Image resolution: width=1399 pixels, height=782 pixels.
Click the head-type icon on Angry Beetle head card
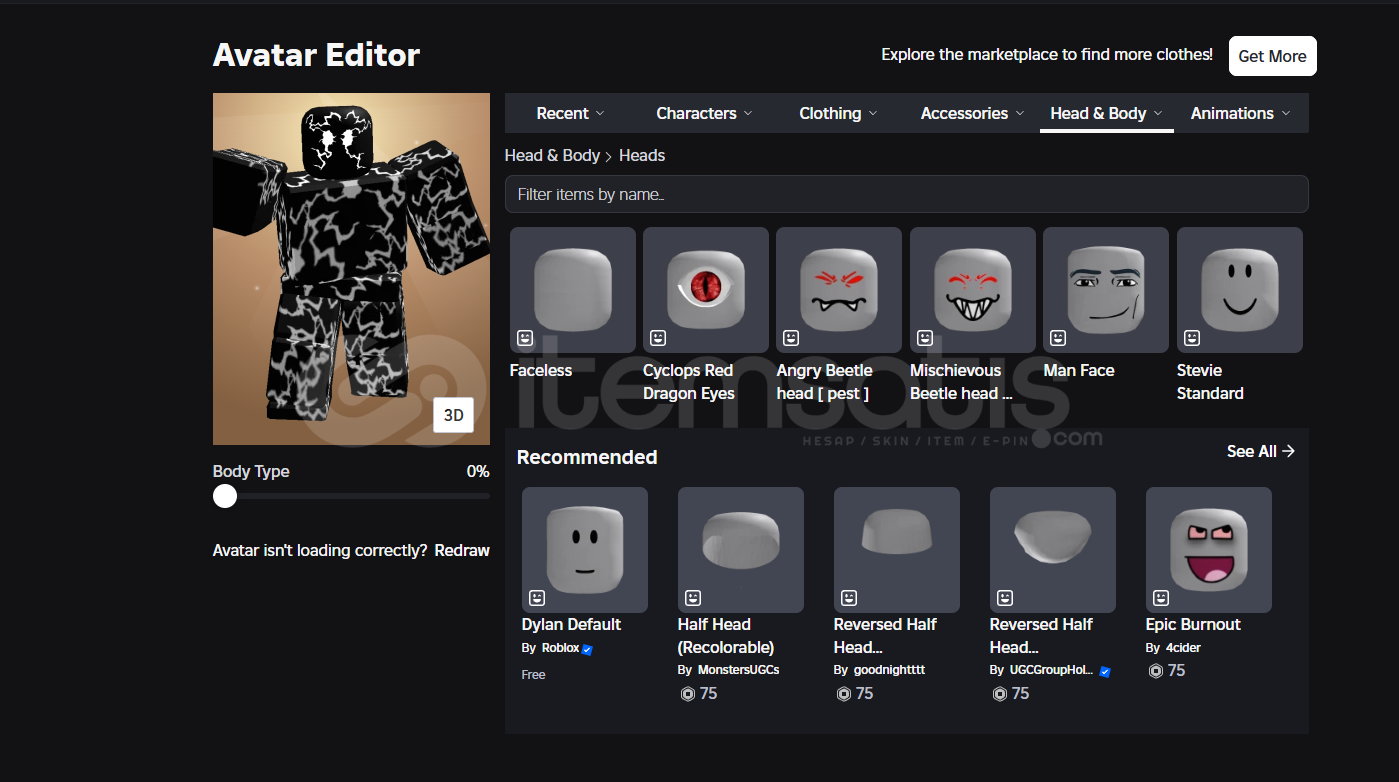791,338
